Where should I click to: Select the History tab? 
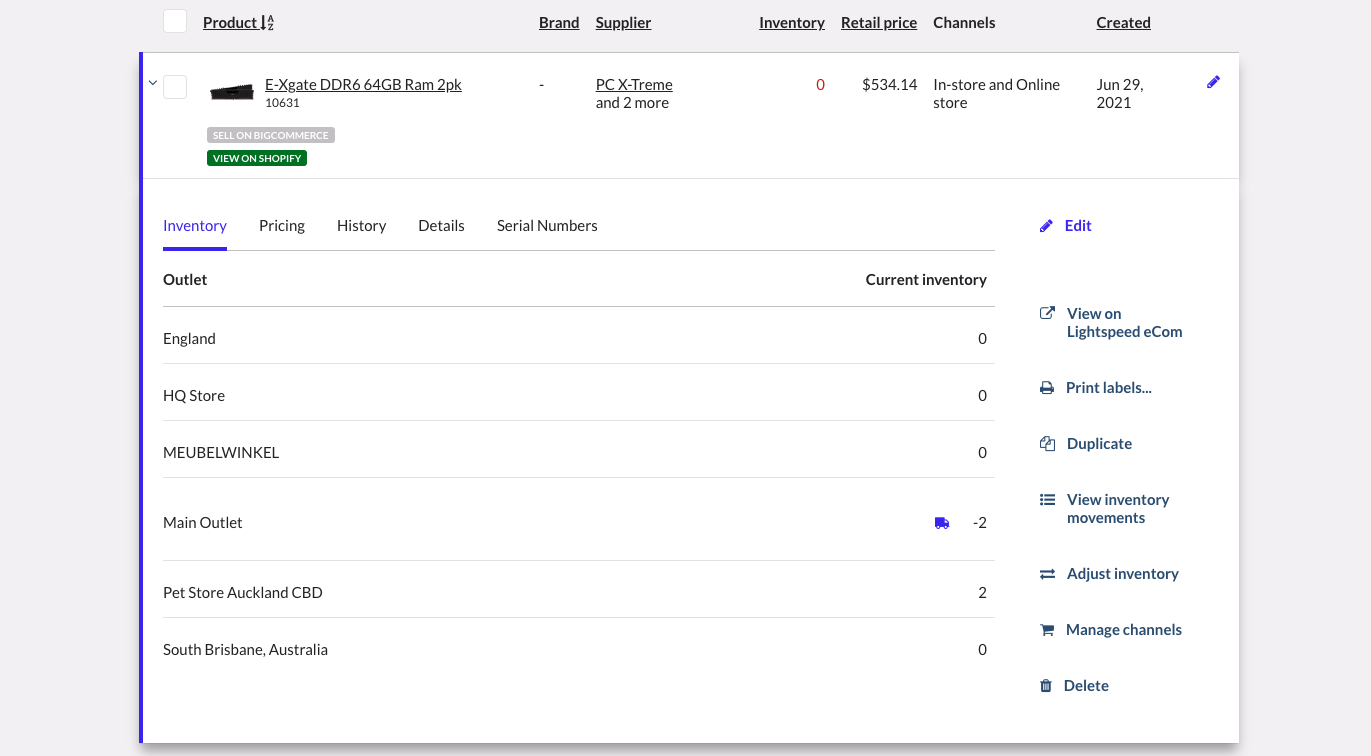click(x=361, y=225)
